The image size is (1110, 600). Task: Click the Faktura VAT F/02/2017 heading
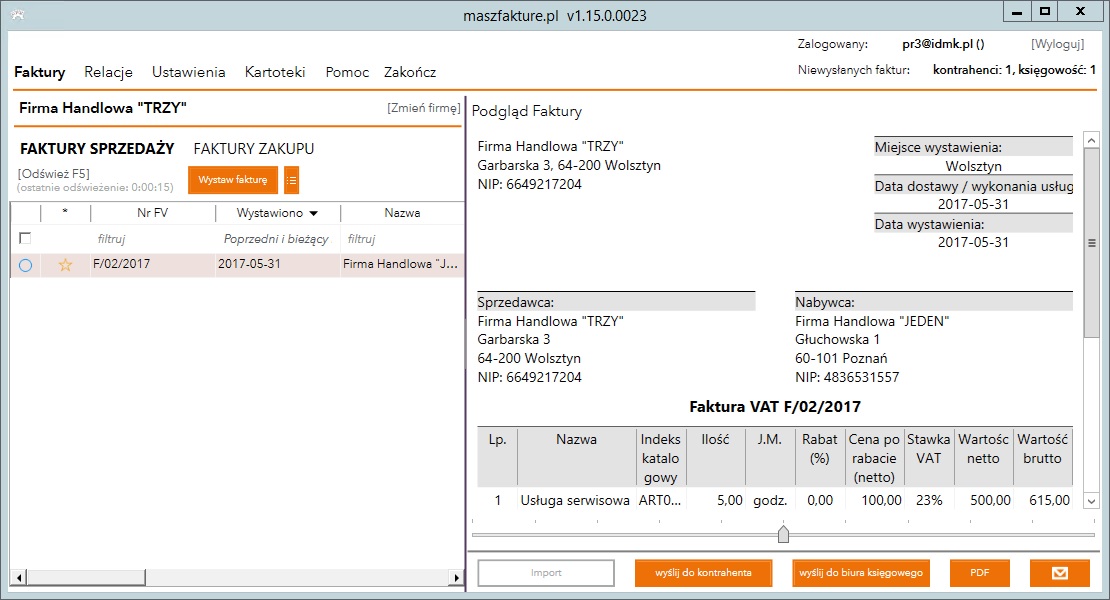tap(775, 407)
